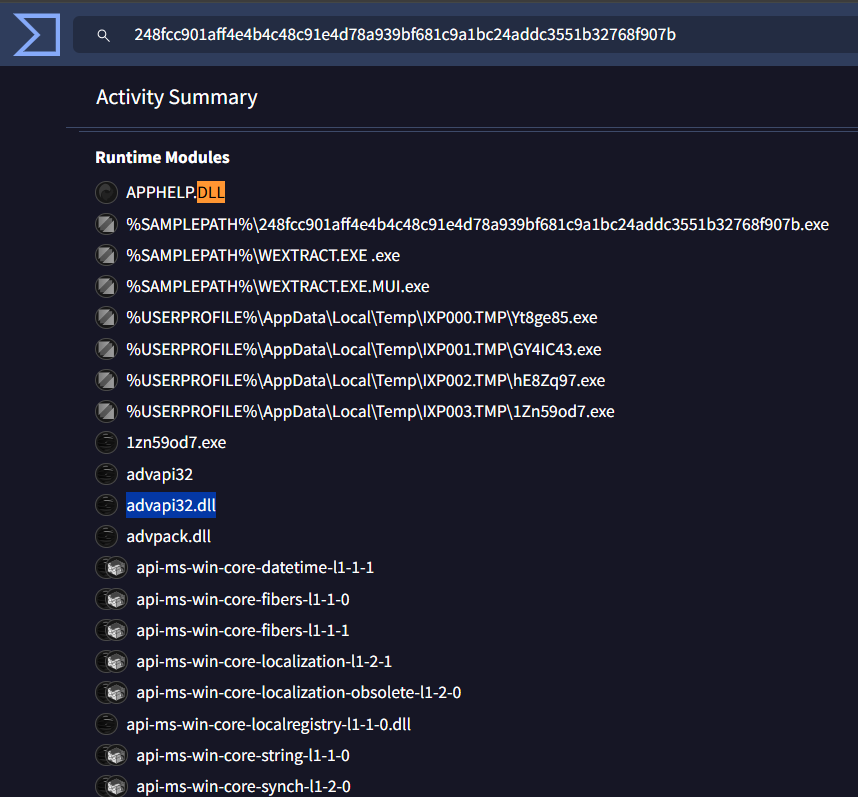Select api-ms-win-core-localization-l1-2-1 text
Viewport: 858px width, 797px height.
tap(264, 662)
